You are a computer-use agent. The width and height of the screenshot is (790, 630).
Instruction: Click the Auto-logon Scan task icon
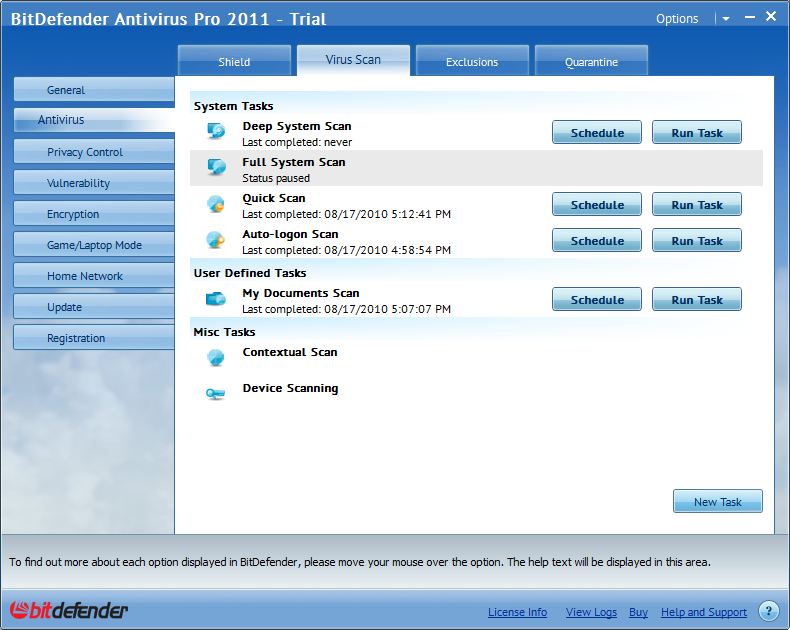216,239
